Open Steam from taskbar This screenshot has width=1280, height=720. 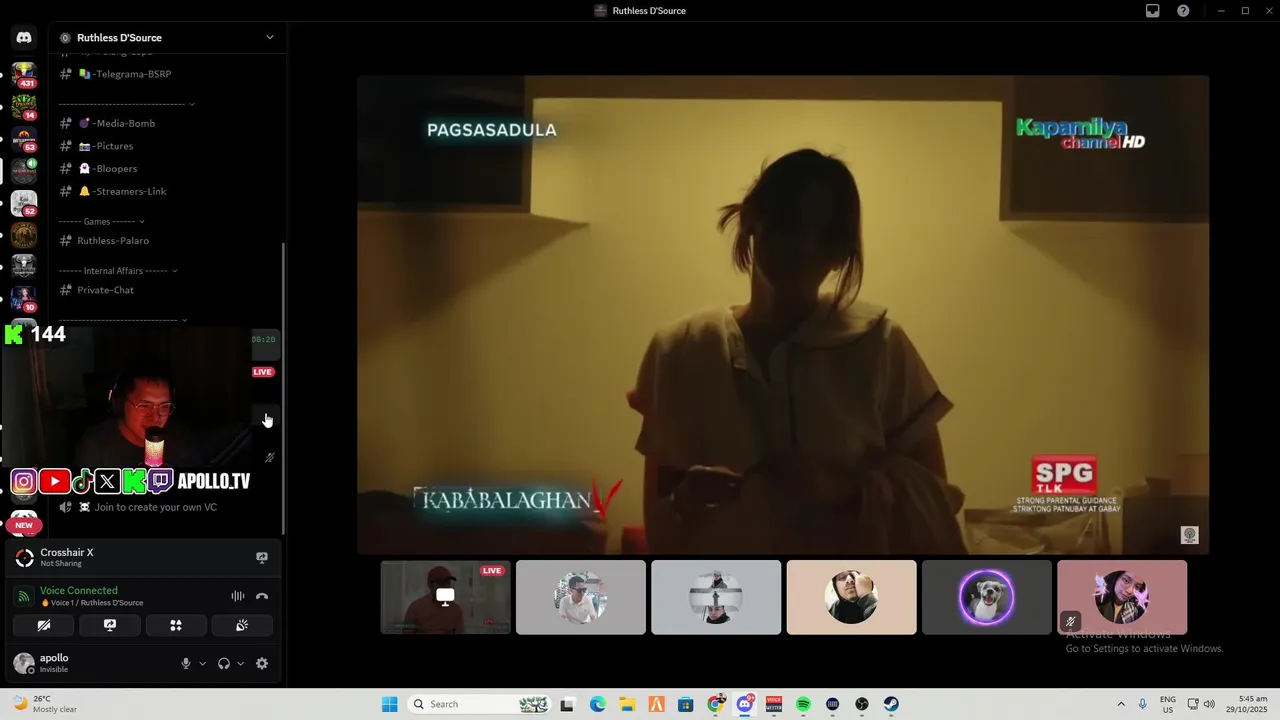point(891,704)
